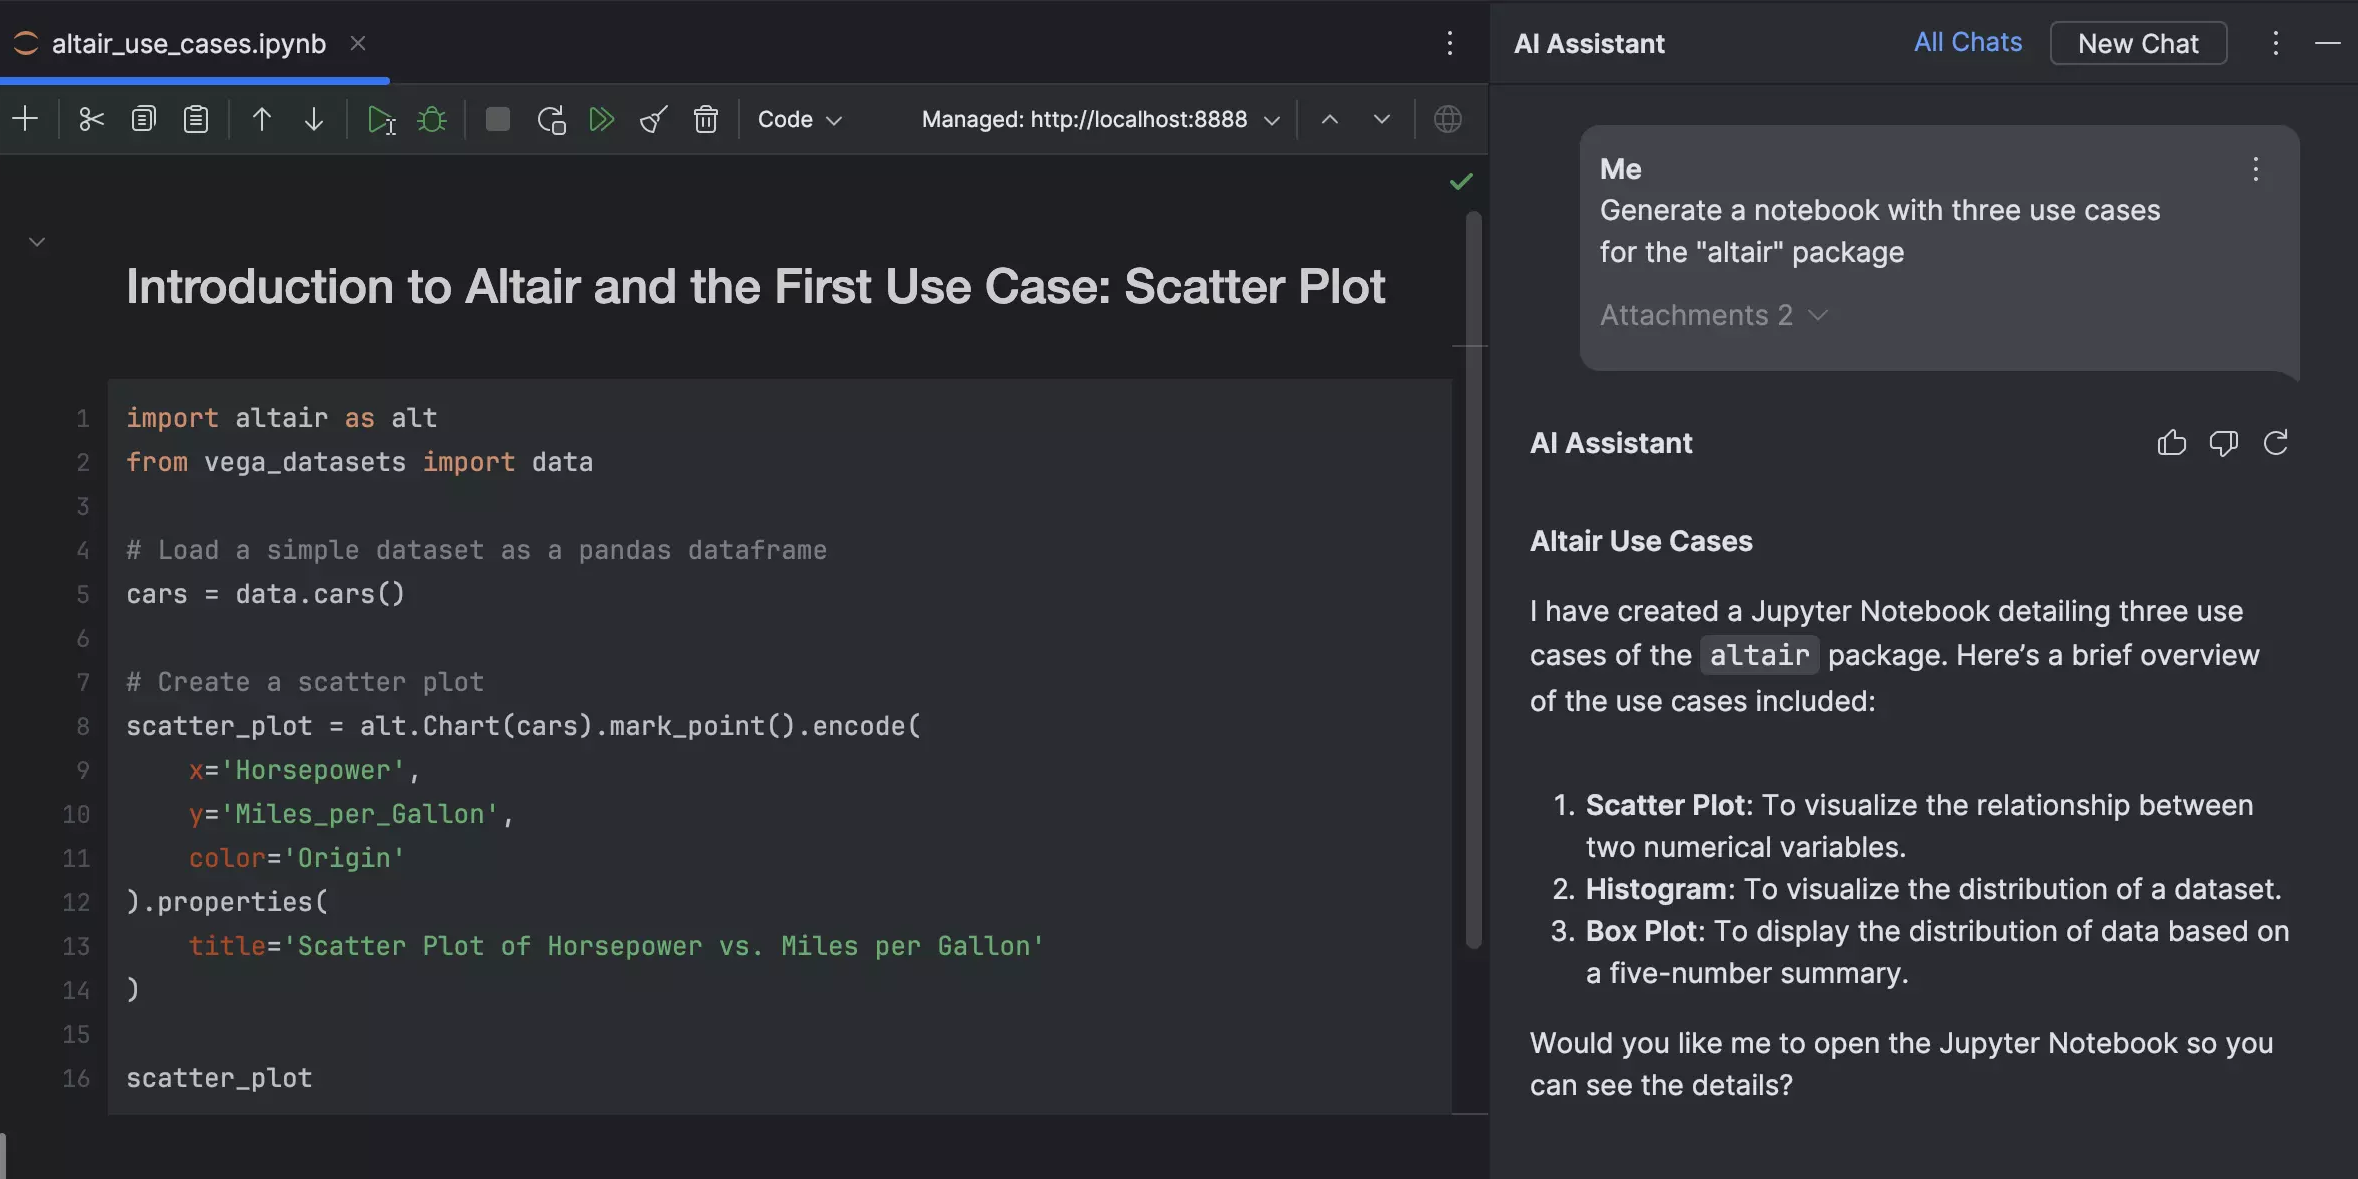Viewport: 2358px width, 1179px height.
Task: Click the inline 'altair' code snippet in chat
Action: click(x=1759, y=656)
